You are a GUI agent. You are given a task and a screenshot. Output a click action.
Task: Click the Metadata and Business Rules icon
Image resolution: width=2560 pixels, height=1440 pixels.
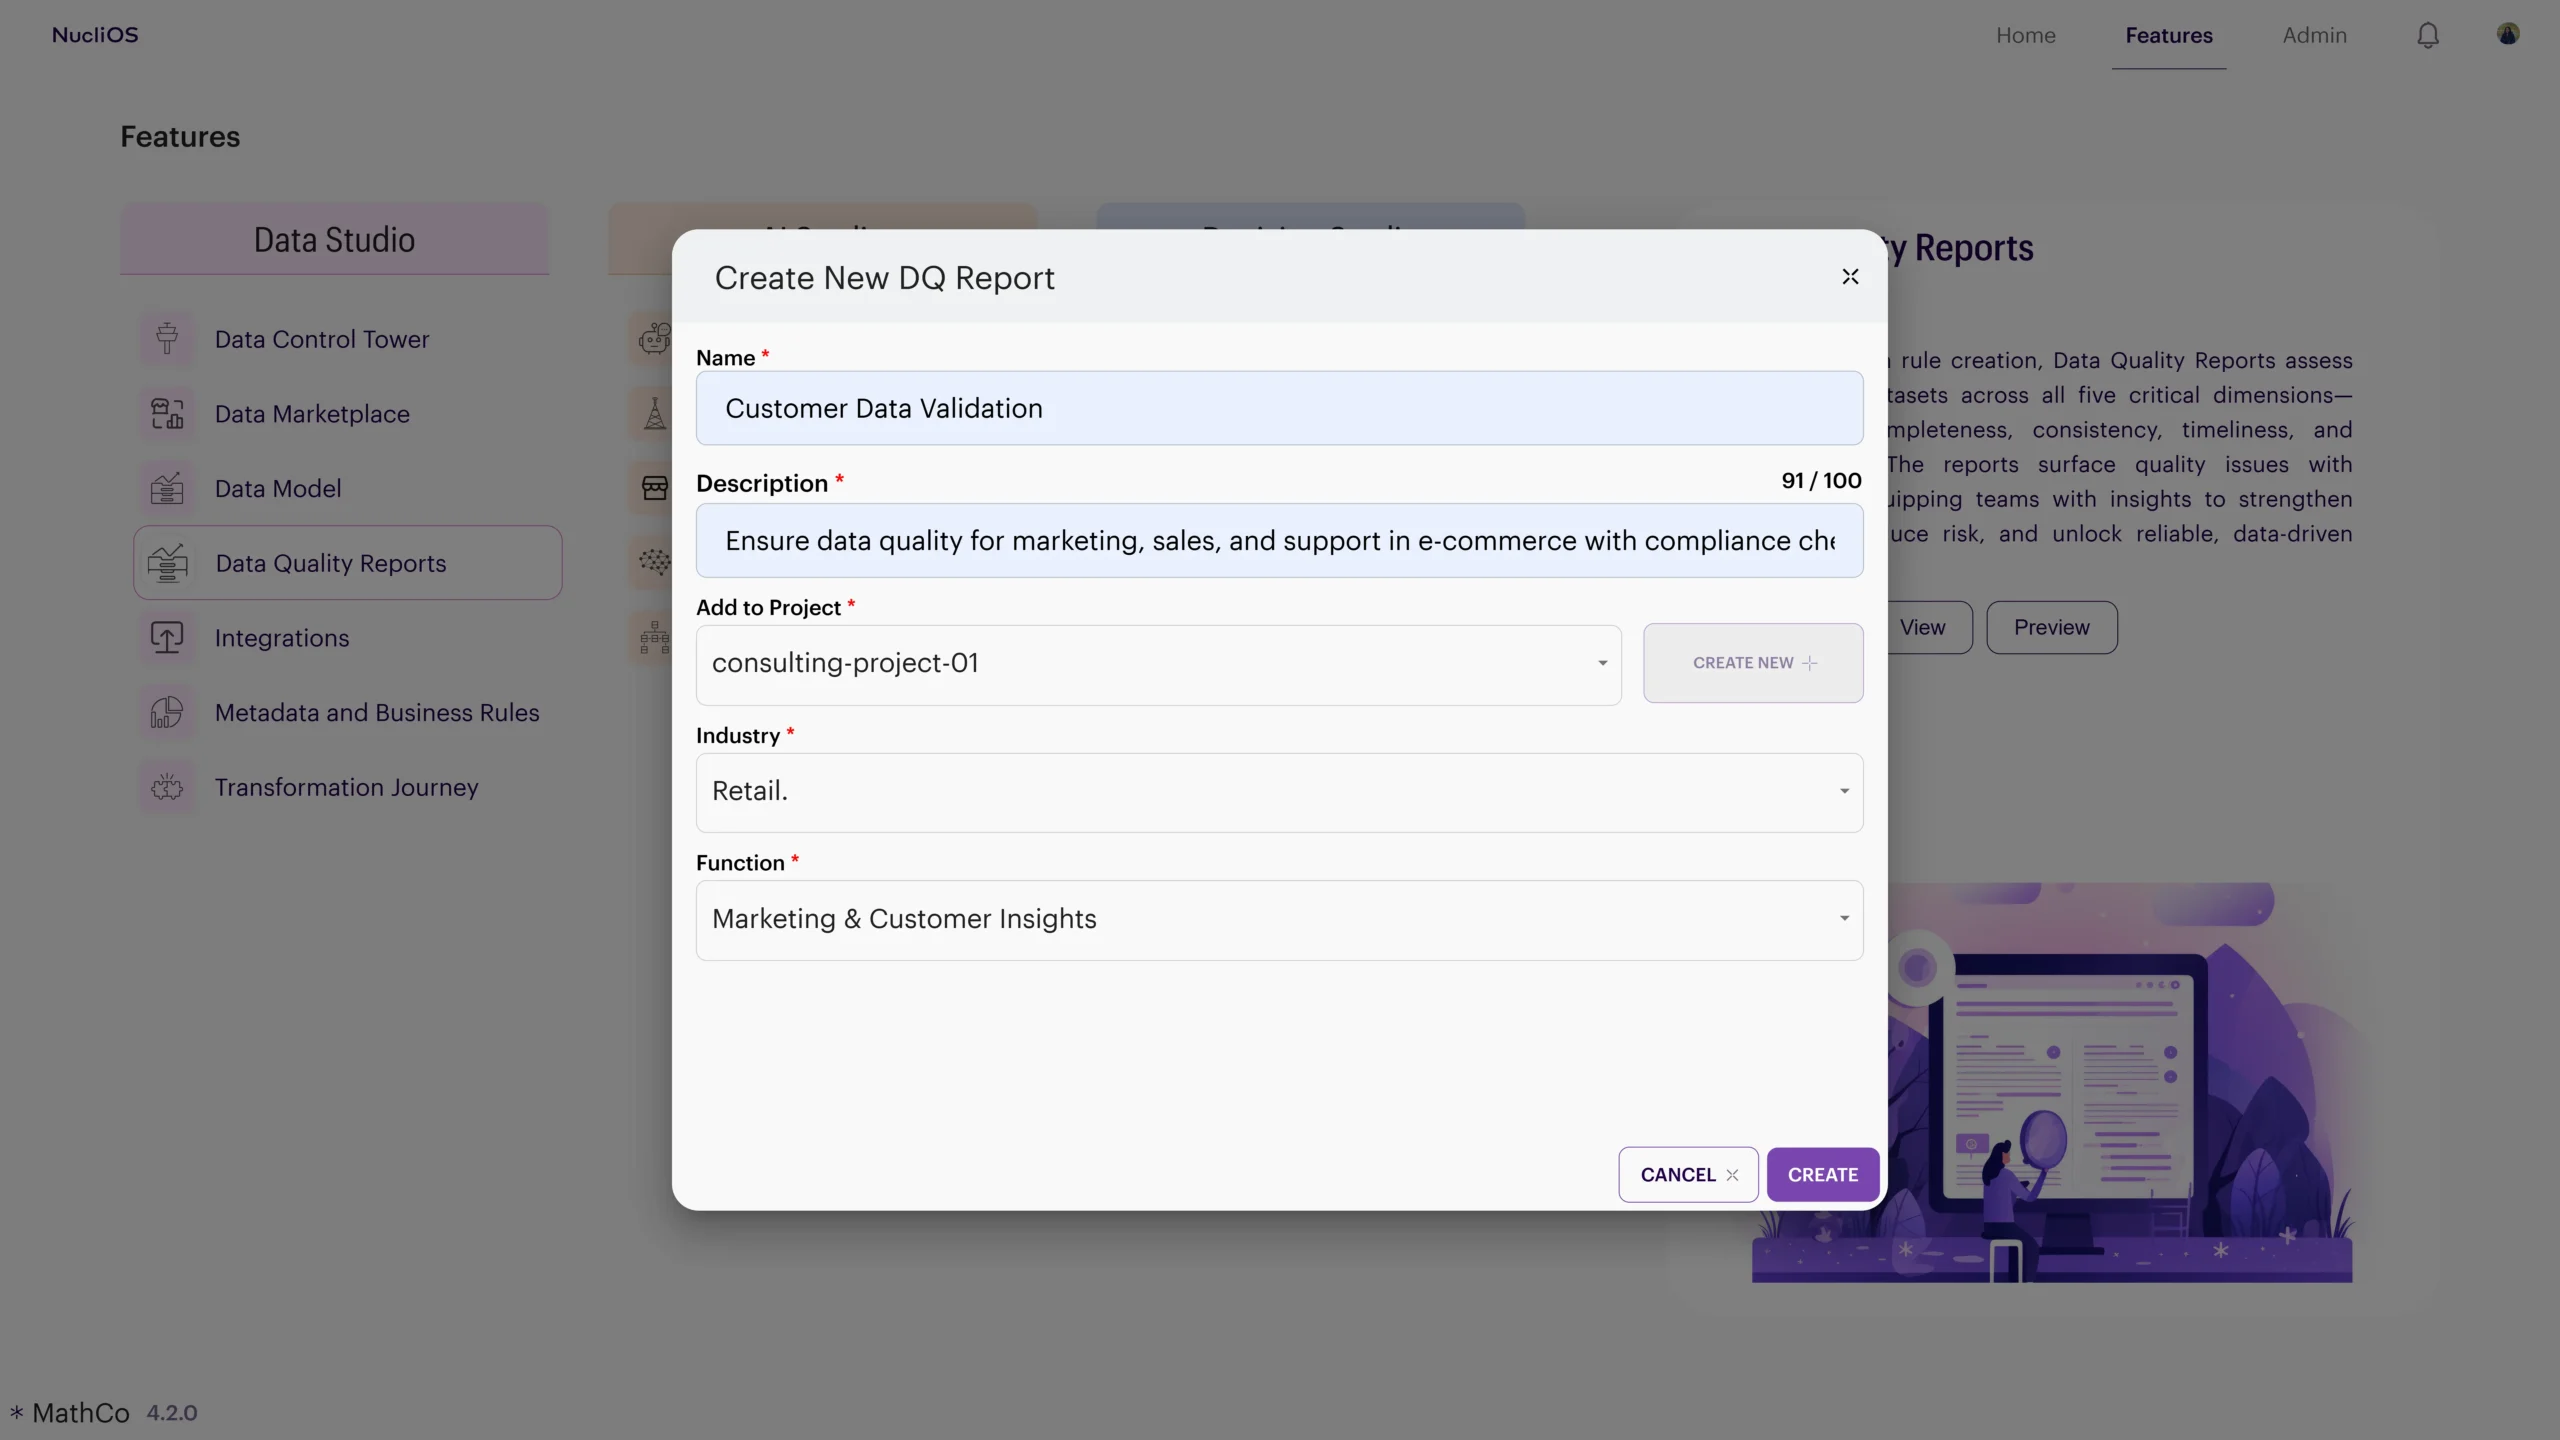(x=167, y=713)
